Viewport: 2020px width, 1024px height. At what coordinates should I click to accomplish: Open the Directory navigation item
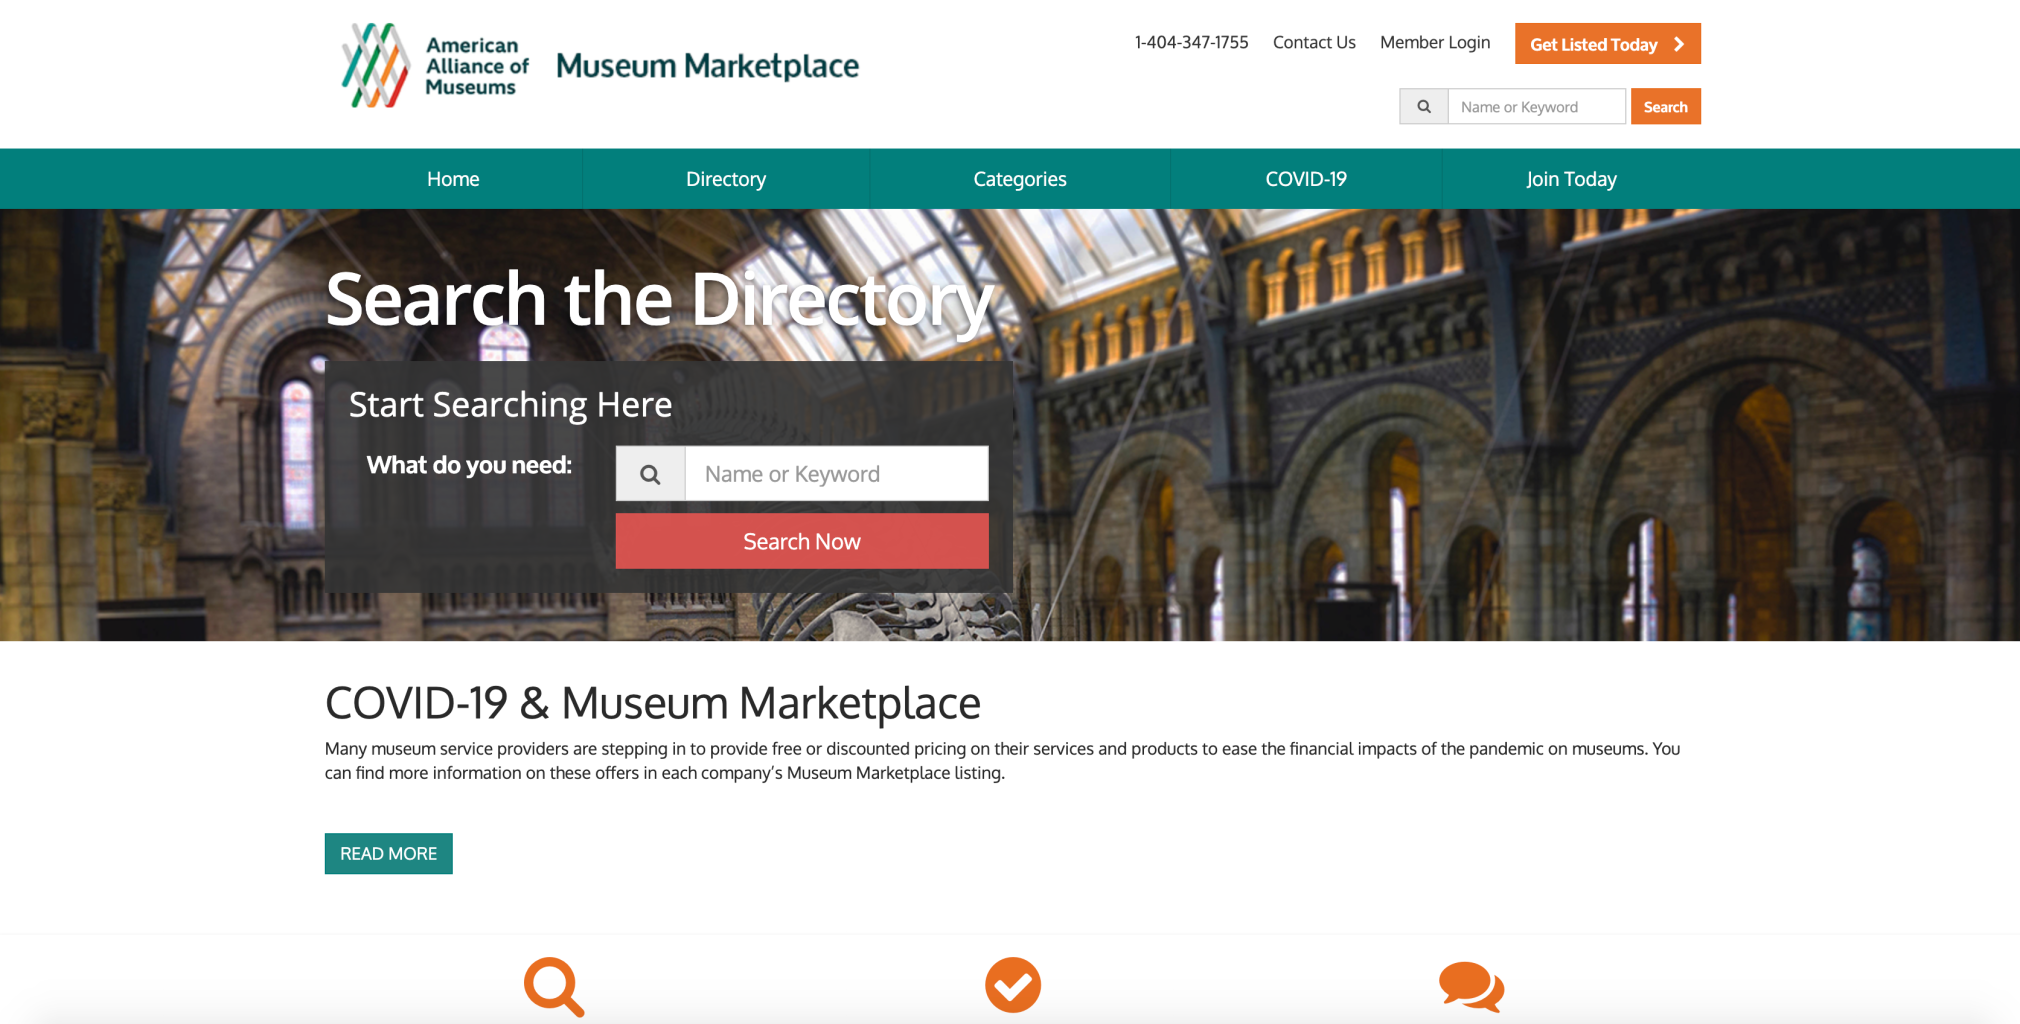click(726, 179)
